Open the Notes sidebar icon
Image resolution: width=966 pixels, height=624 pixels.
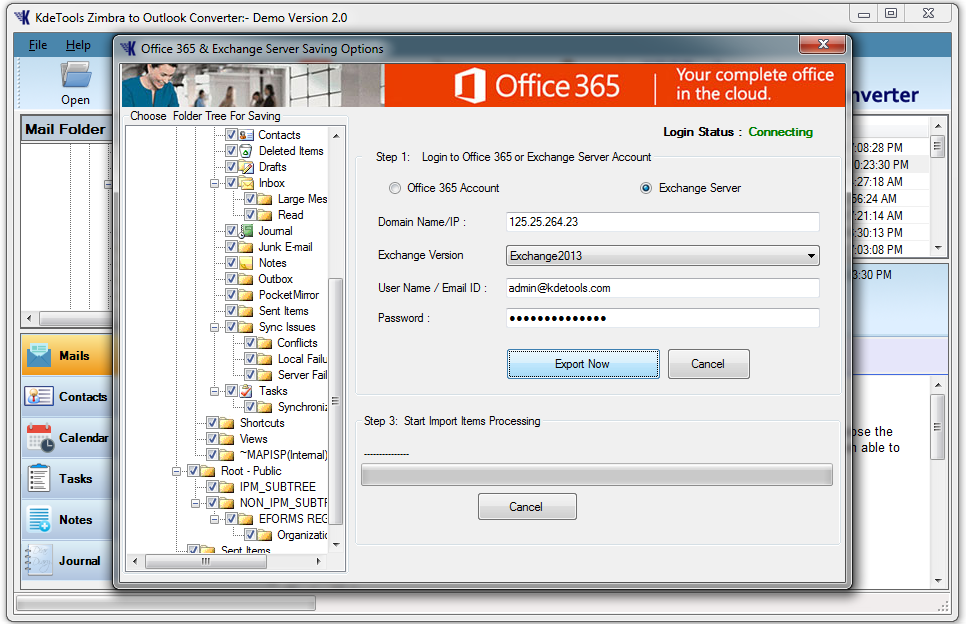coord(40,520)
